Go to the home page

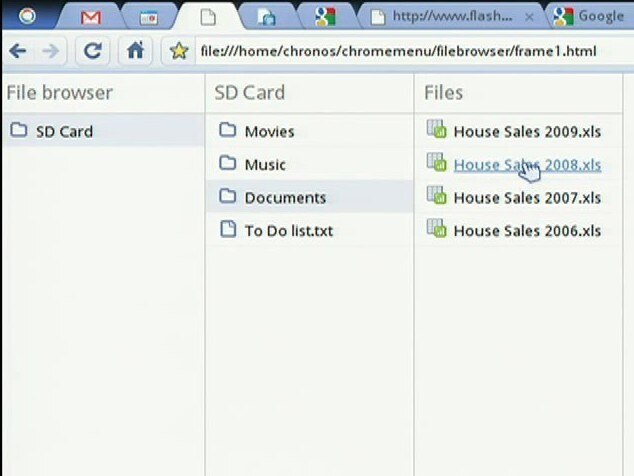coord(135,51)
